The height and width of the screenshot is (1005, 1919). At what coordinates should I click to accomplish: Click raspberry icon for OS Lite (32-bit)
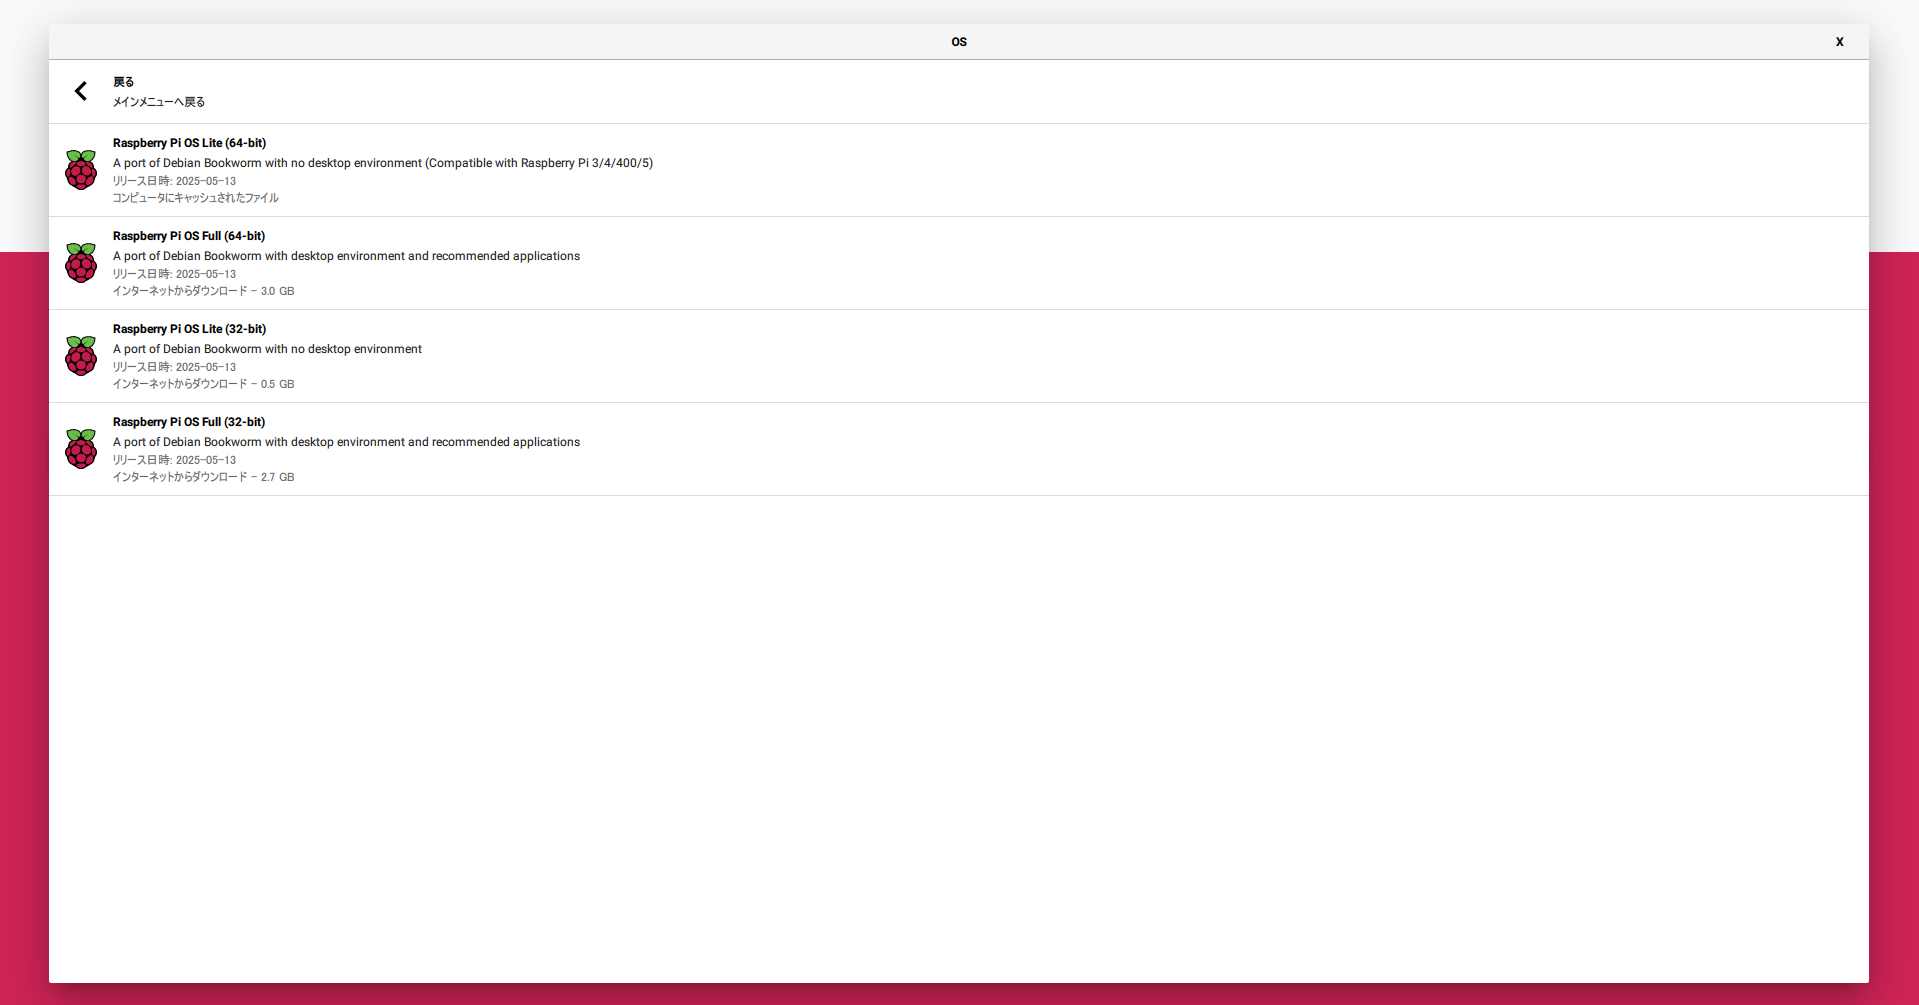coord(81,356)
